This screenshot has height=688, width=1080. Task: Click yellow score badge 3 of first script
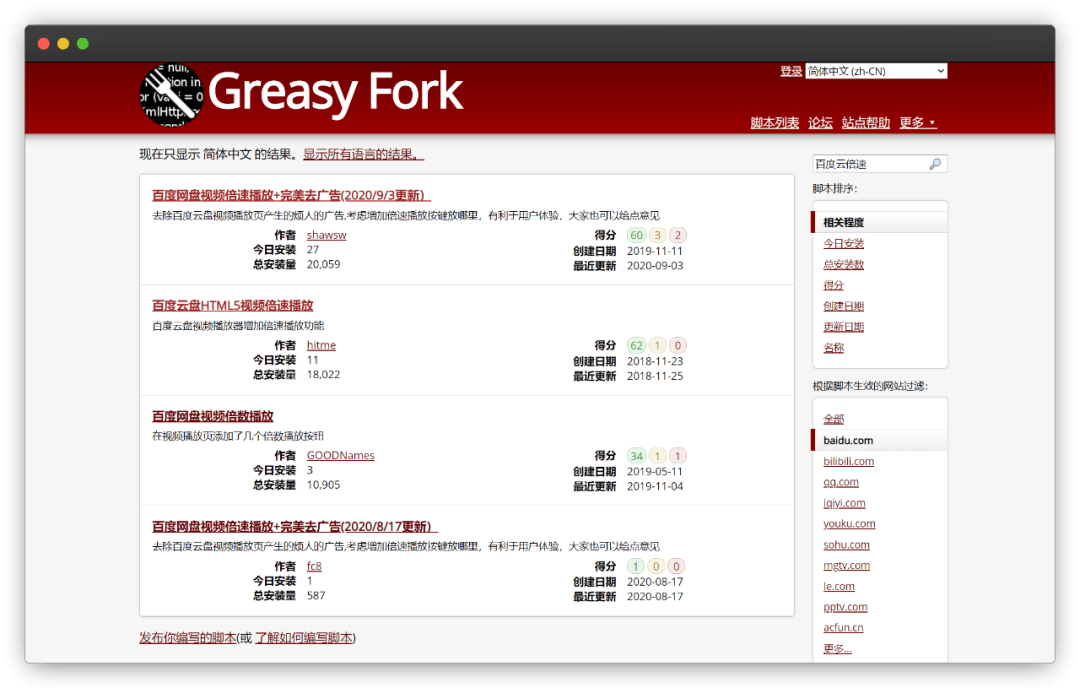[x=657, y=235]
